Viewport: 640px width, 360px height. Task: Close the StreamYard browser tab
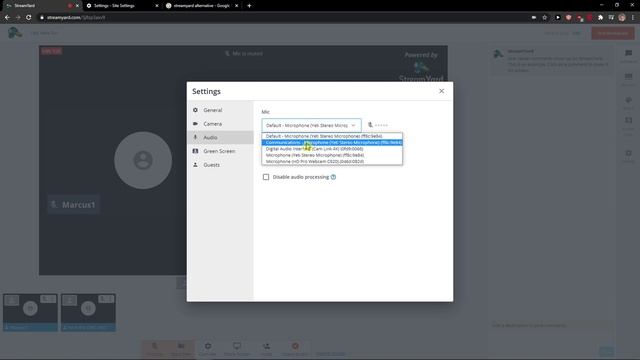coord(78,6)
